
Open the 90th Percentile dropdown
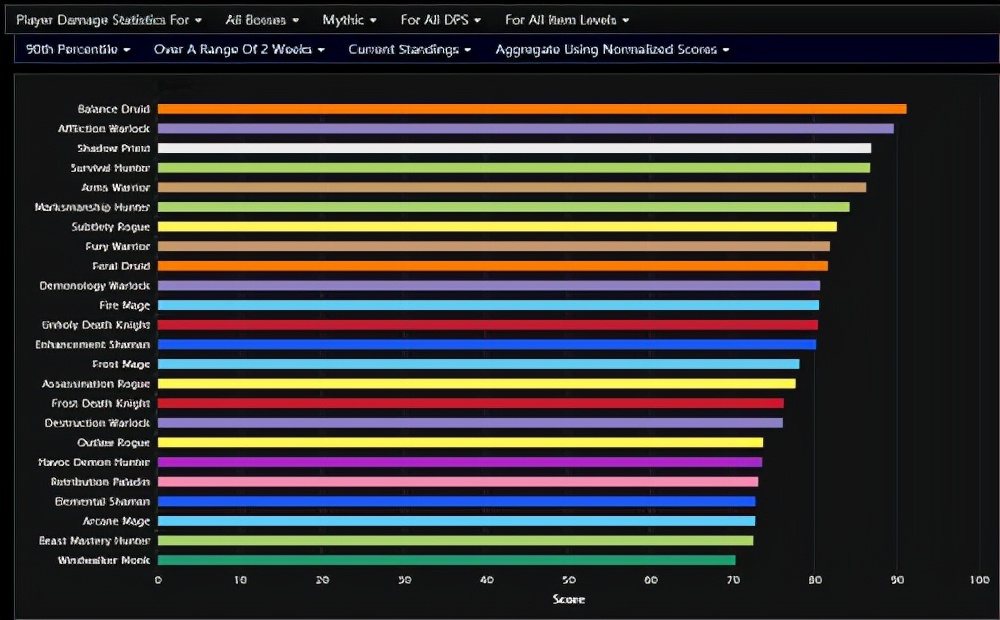click(x=78, y=49)
